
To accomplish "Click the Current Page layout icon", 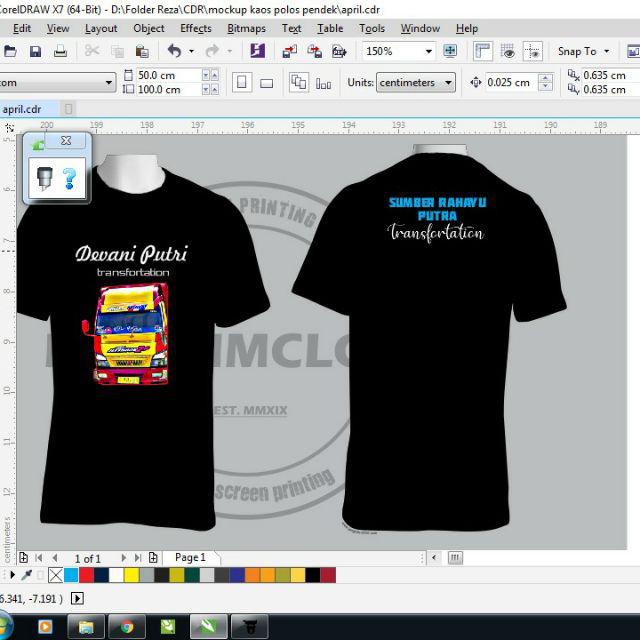I will coord(323,84).
